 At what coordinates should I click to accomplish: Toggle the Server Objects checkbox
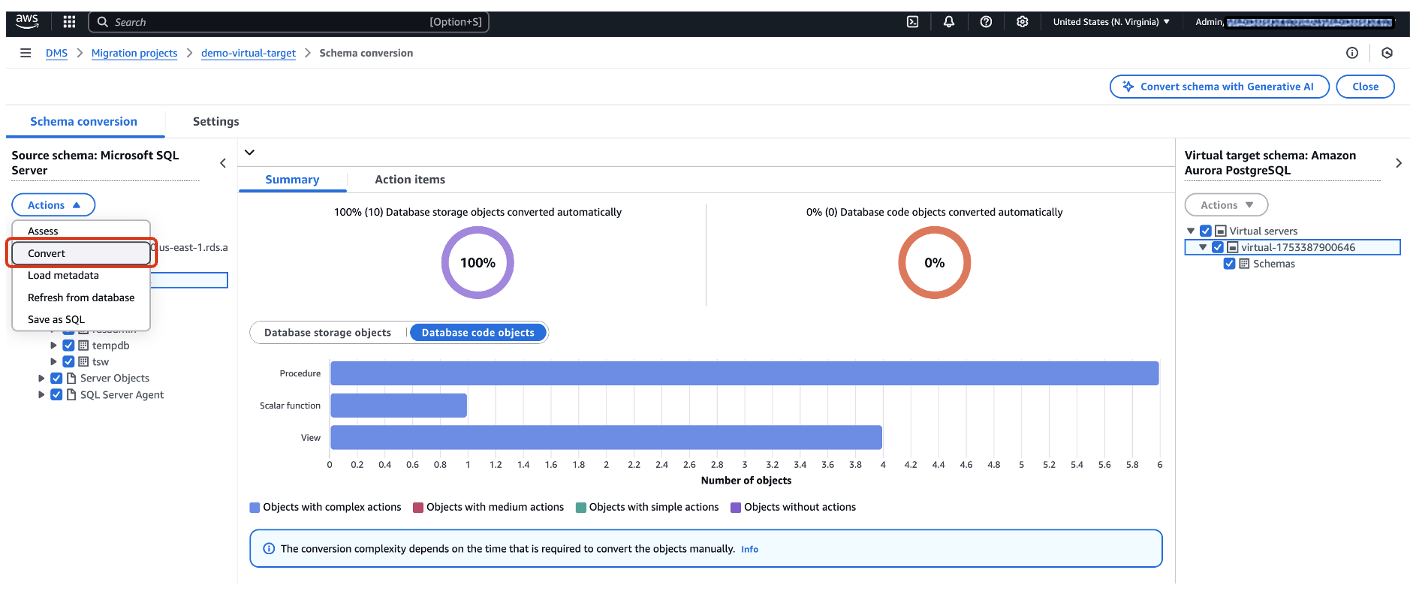pyautogui.click(x=57, y=378)
